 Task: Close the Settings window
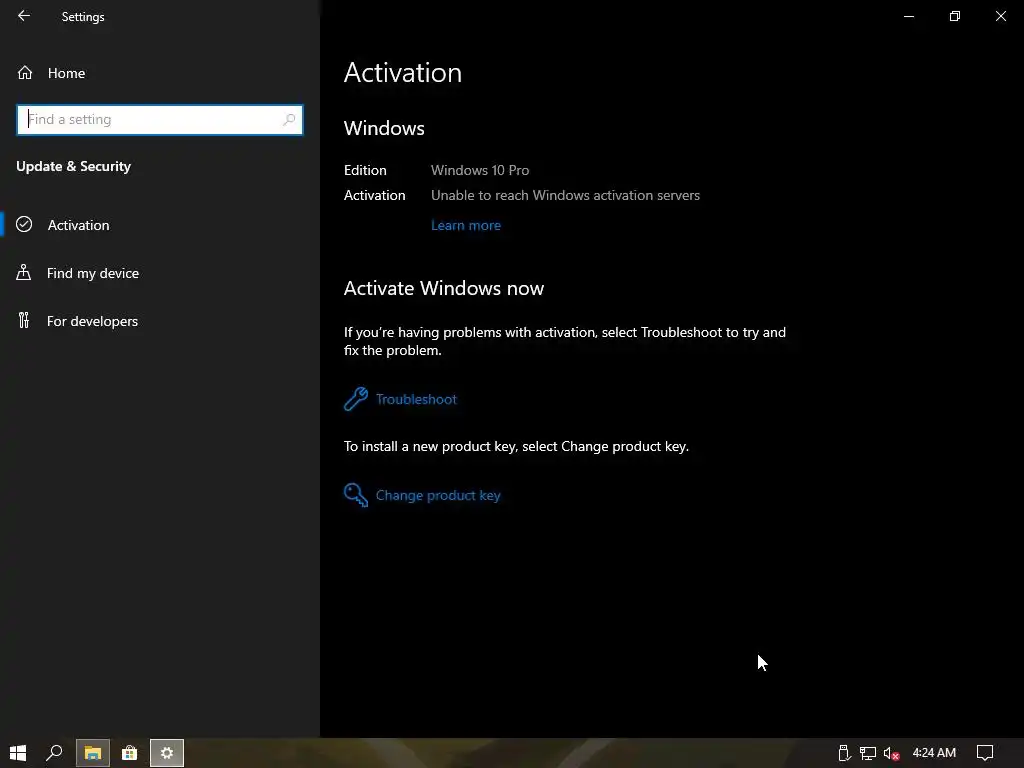(1000, 16)
